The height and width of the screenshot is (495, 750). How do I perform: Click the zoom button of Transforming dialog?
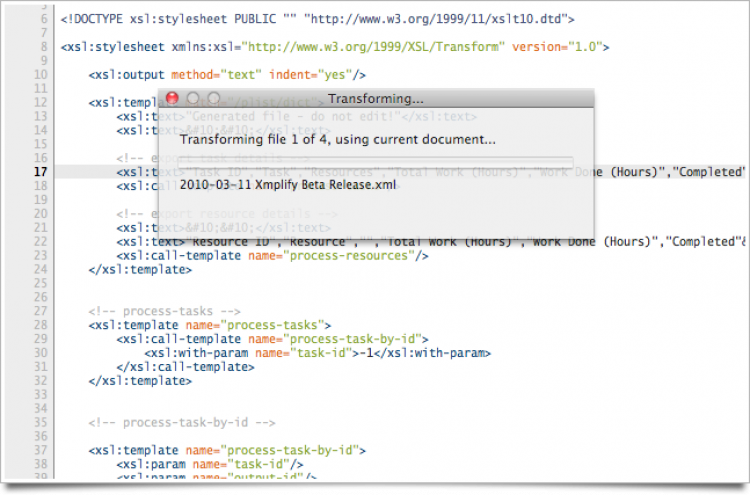point(214,99)
